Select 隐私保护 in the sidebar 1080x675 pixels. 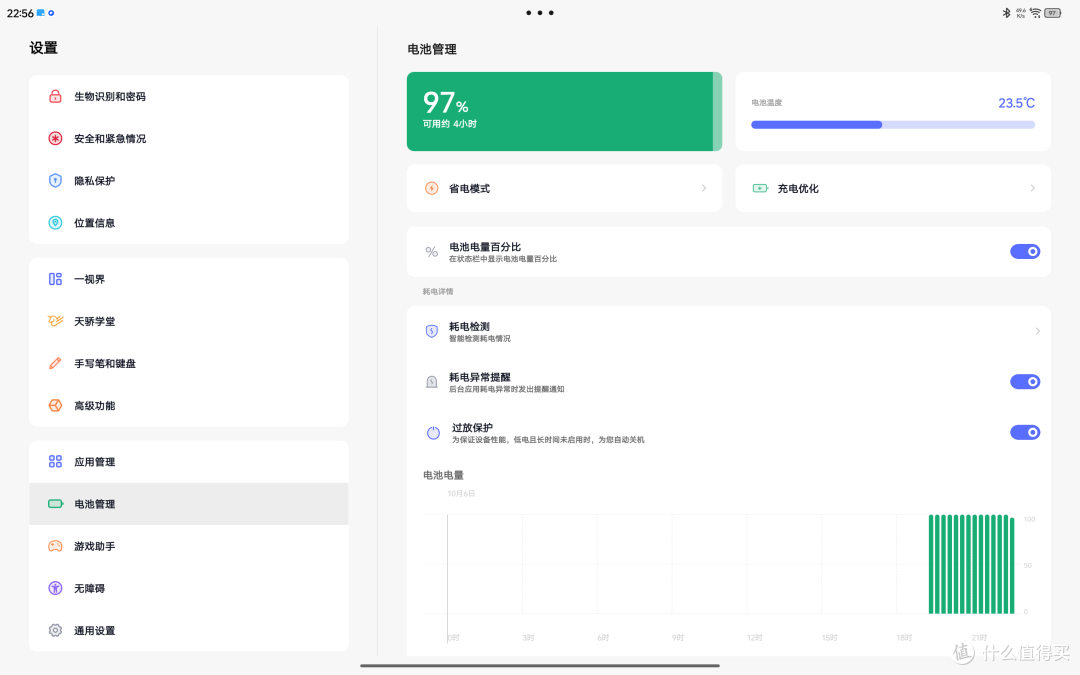coord(189,180)
